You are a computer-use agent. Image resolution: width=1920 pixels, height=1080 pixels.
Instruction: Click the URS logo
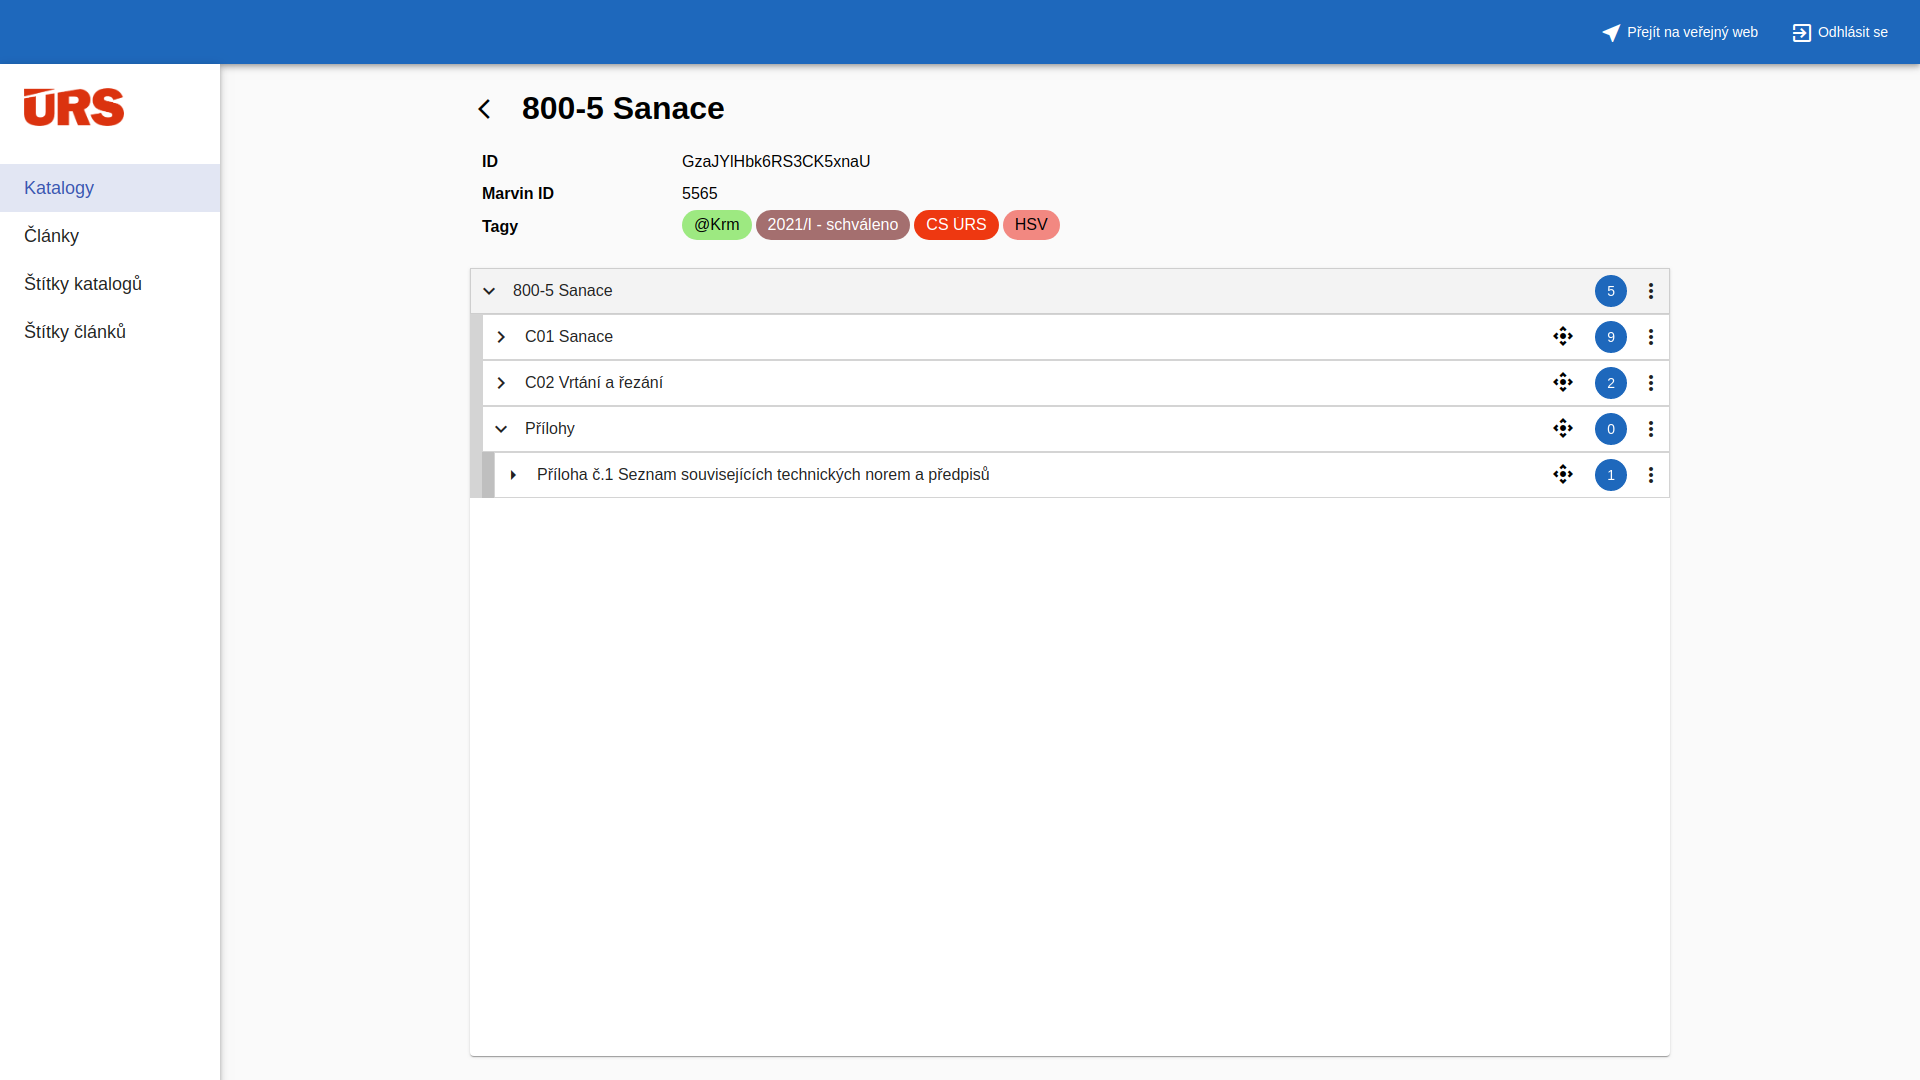[x=74, y=107]
